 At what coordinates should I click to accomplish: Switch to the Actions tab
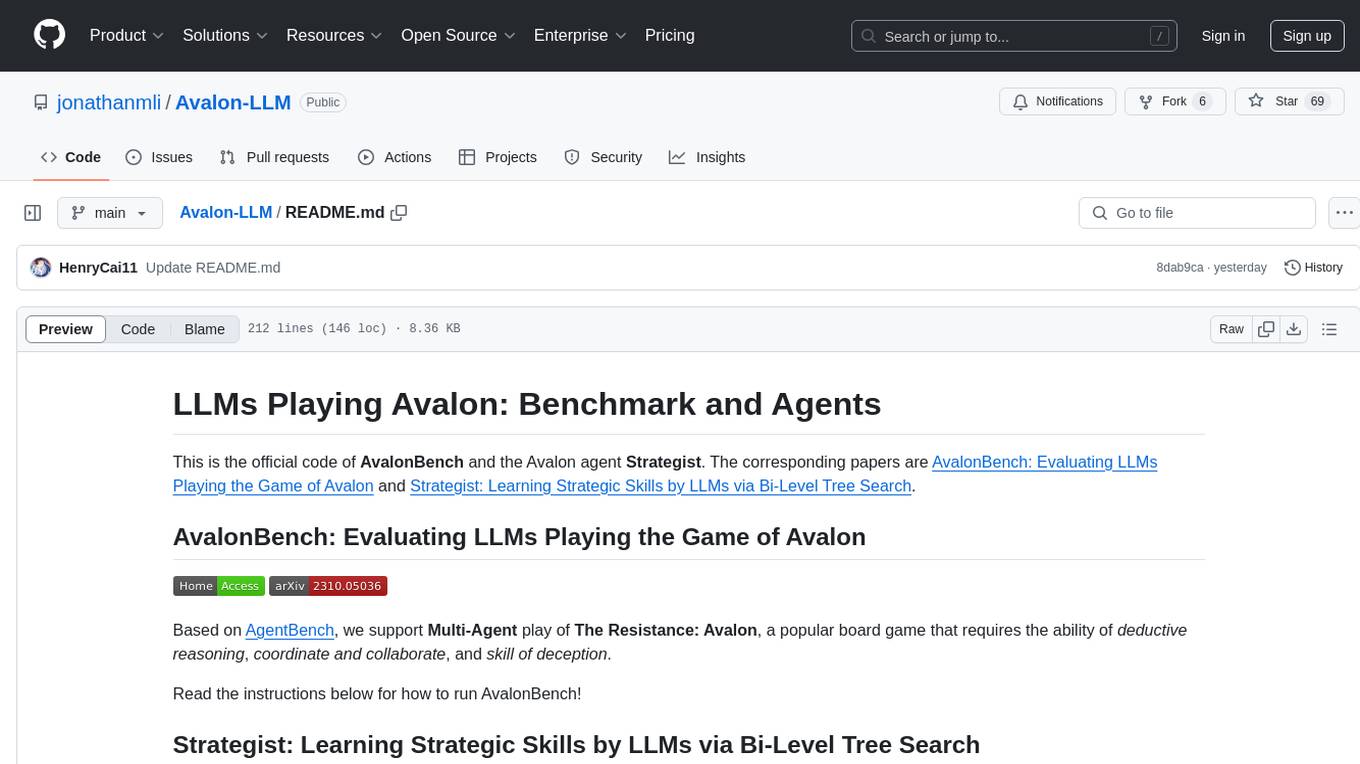click(x=395, y=157)
